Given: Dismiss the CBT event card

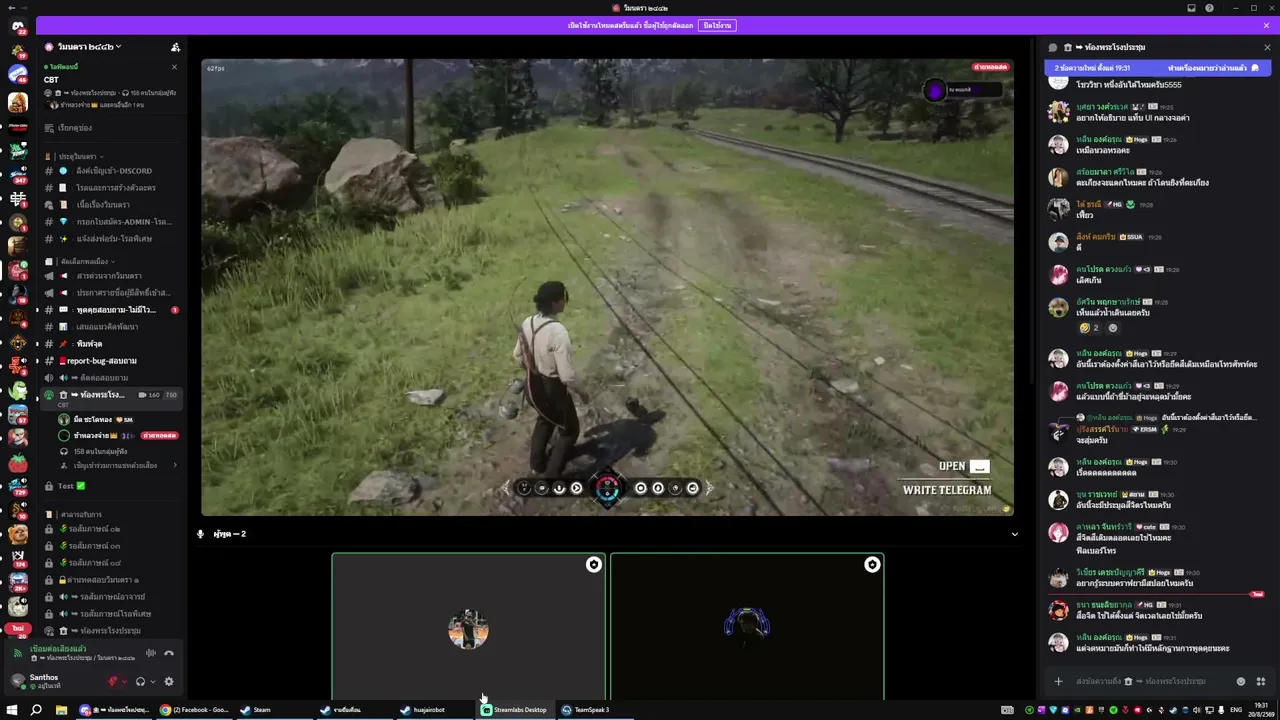Looking at the screenshot, I should click(x=174, y=67).
